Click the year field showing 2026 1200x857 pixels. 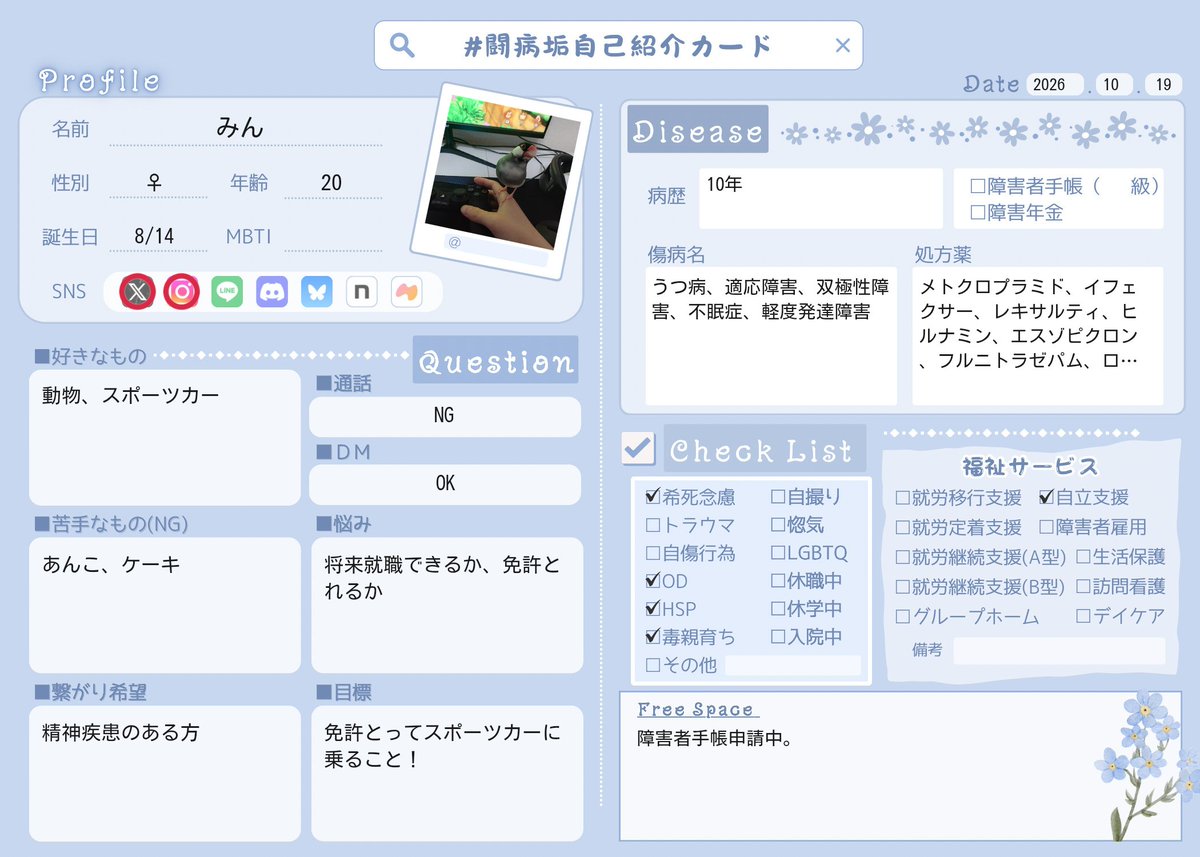1056,85
